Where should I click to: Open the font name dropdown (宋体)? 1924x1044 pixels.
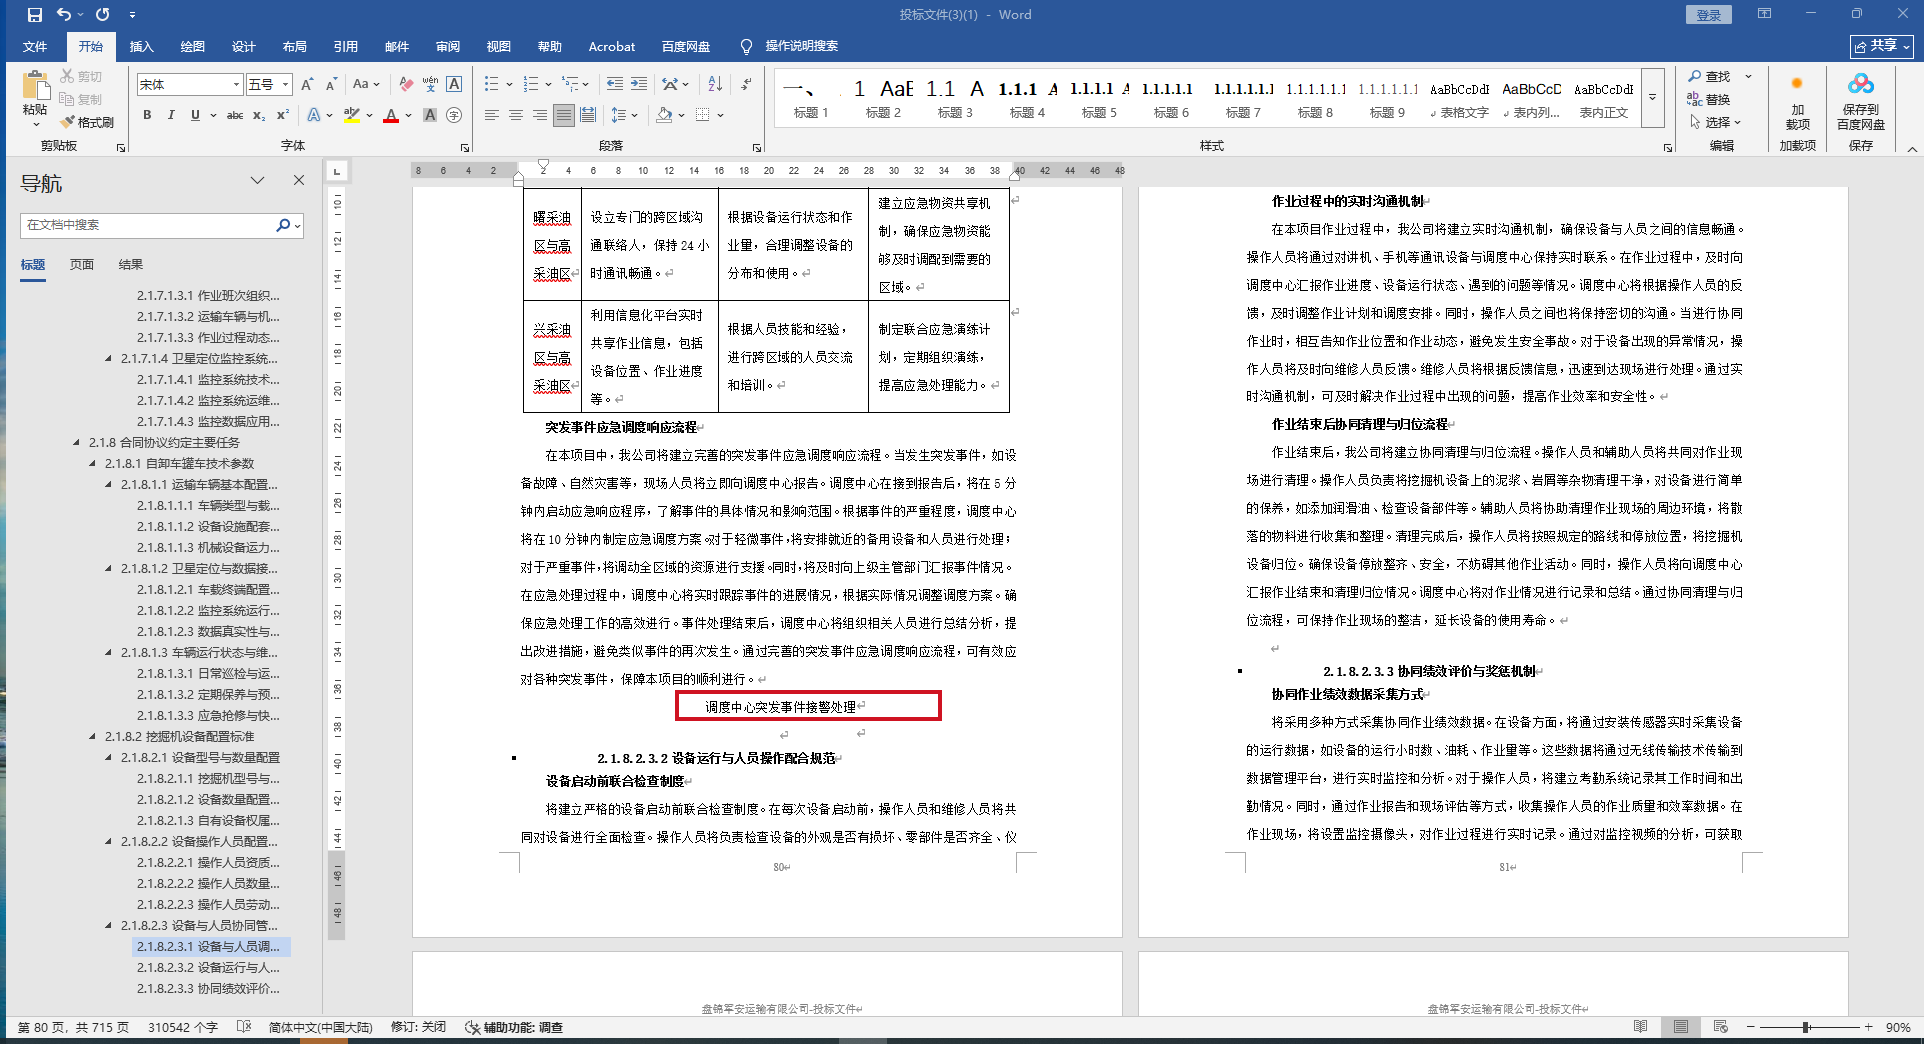(236, 85)
